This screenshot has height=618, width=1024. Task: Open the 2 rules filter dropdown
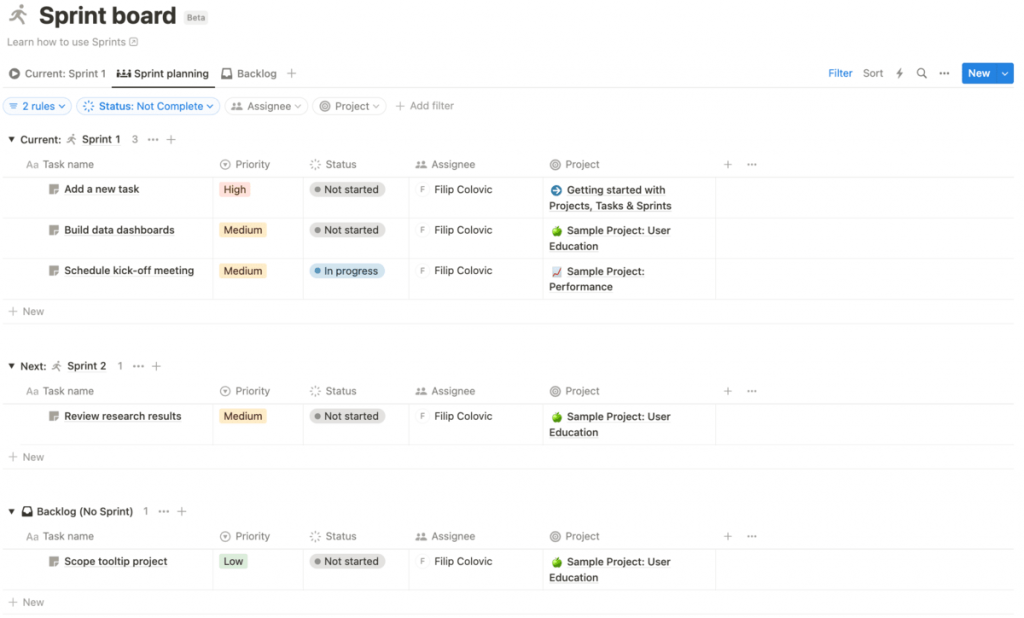[x=37, y=105]
